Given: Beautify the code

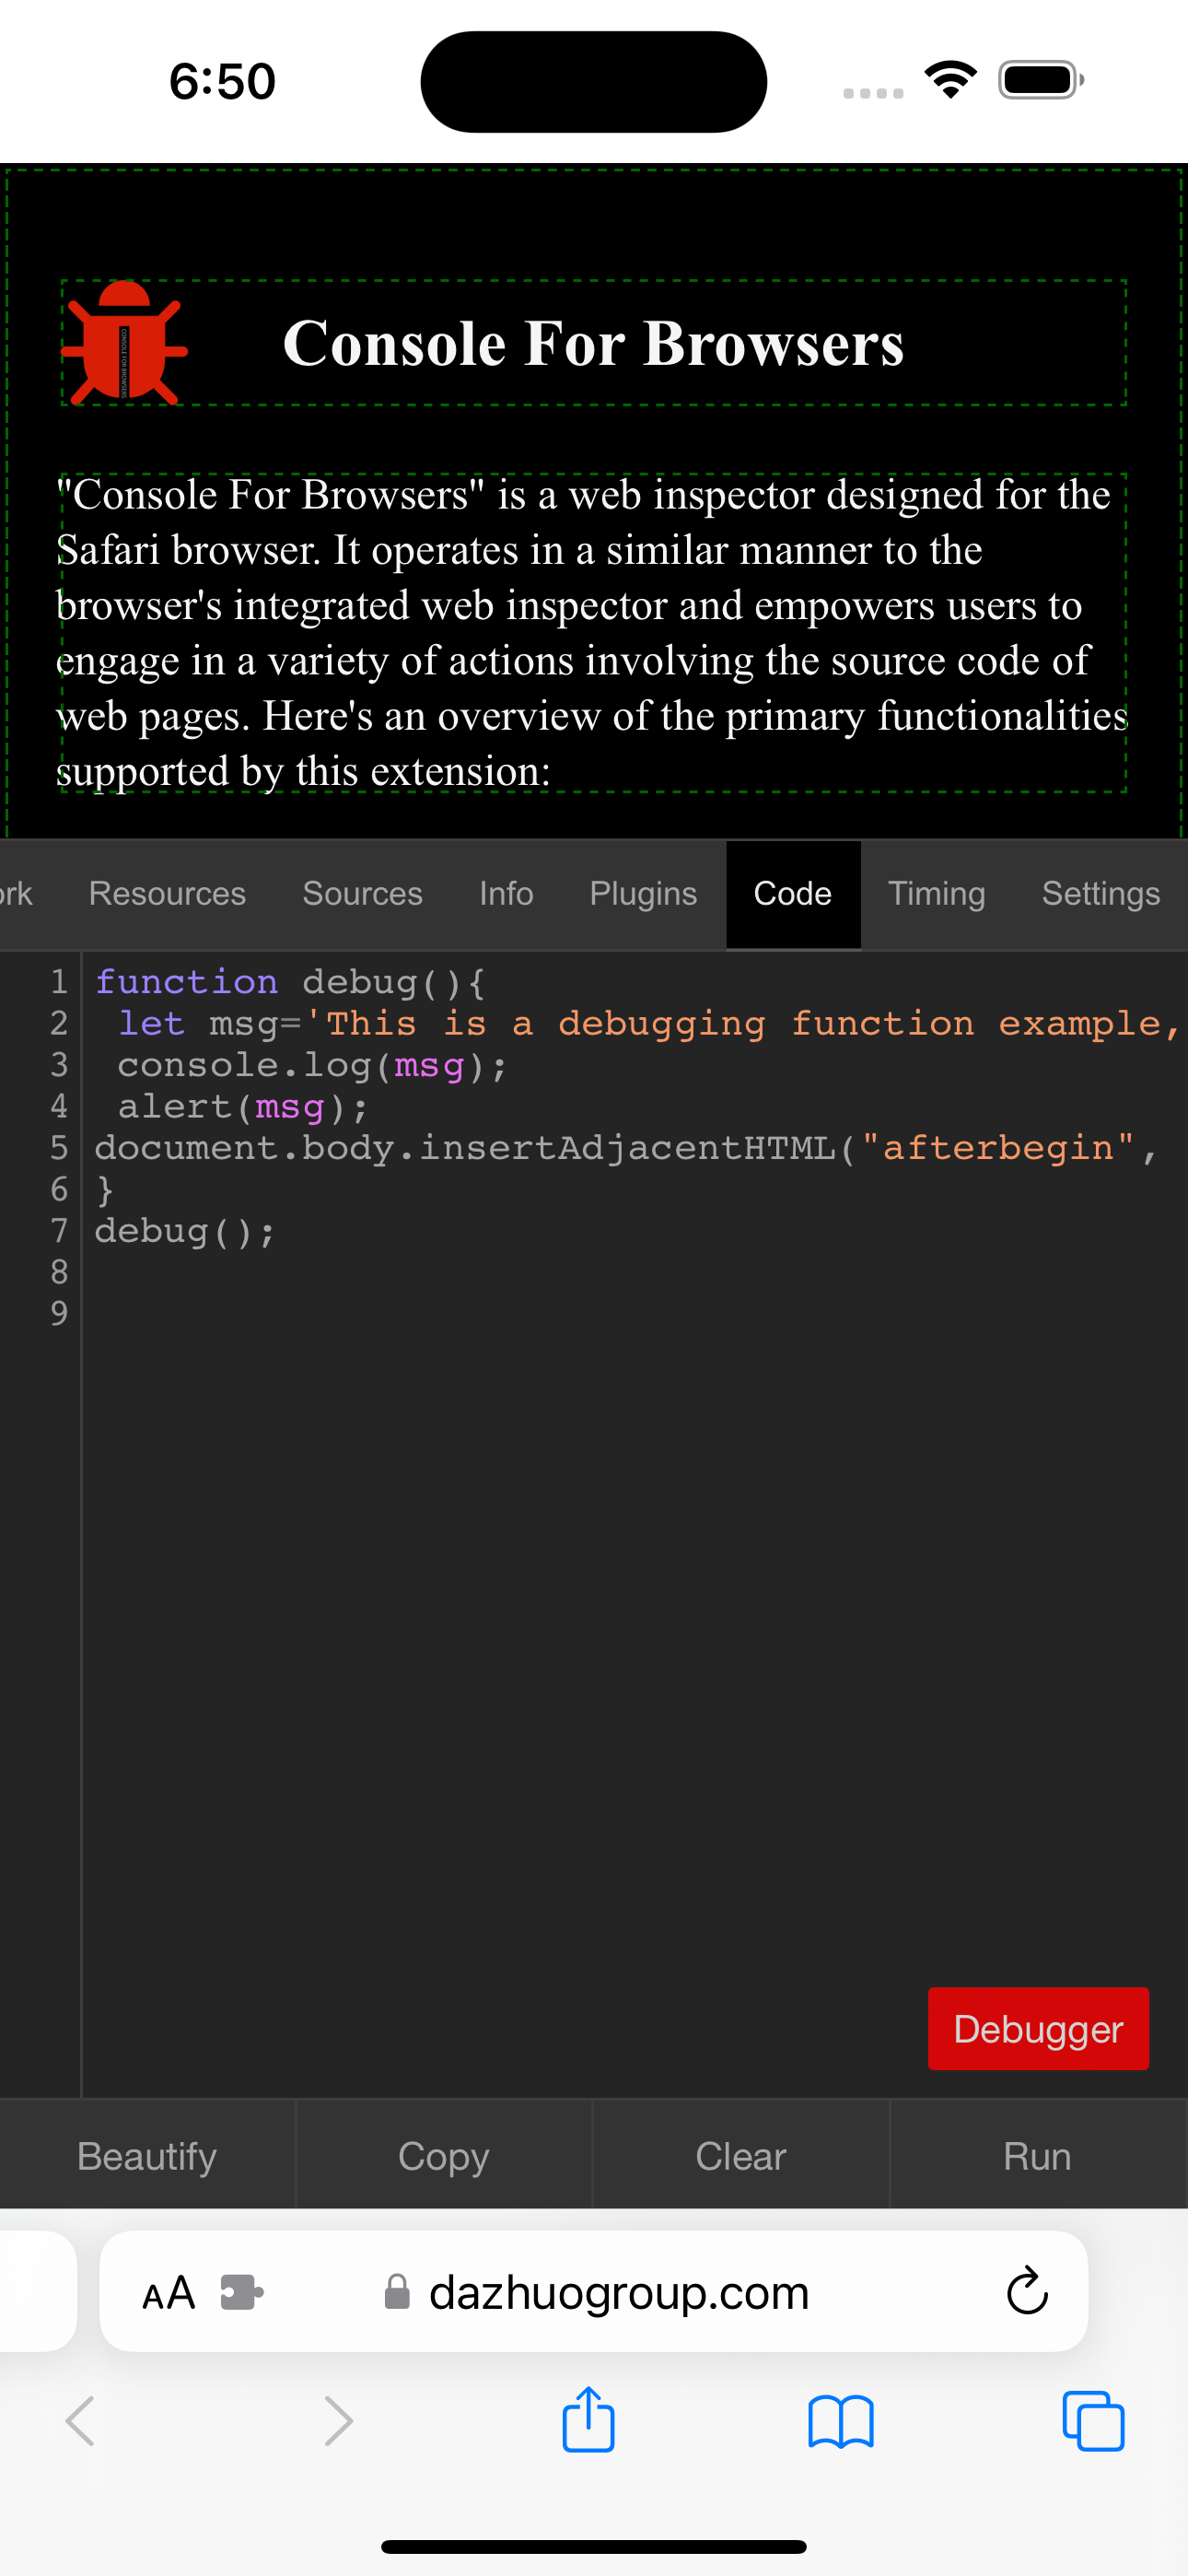Looking at the screenshot, I should tap(147, 2157).
